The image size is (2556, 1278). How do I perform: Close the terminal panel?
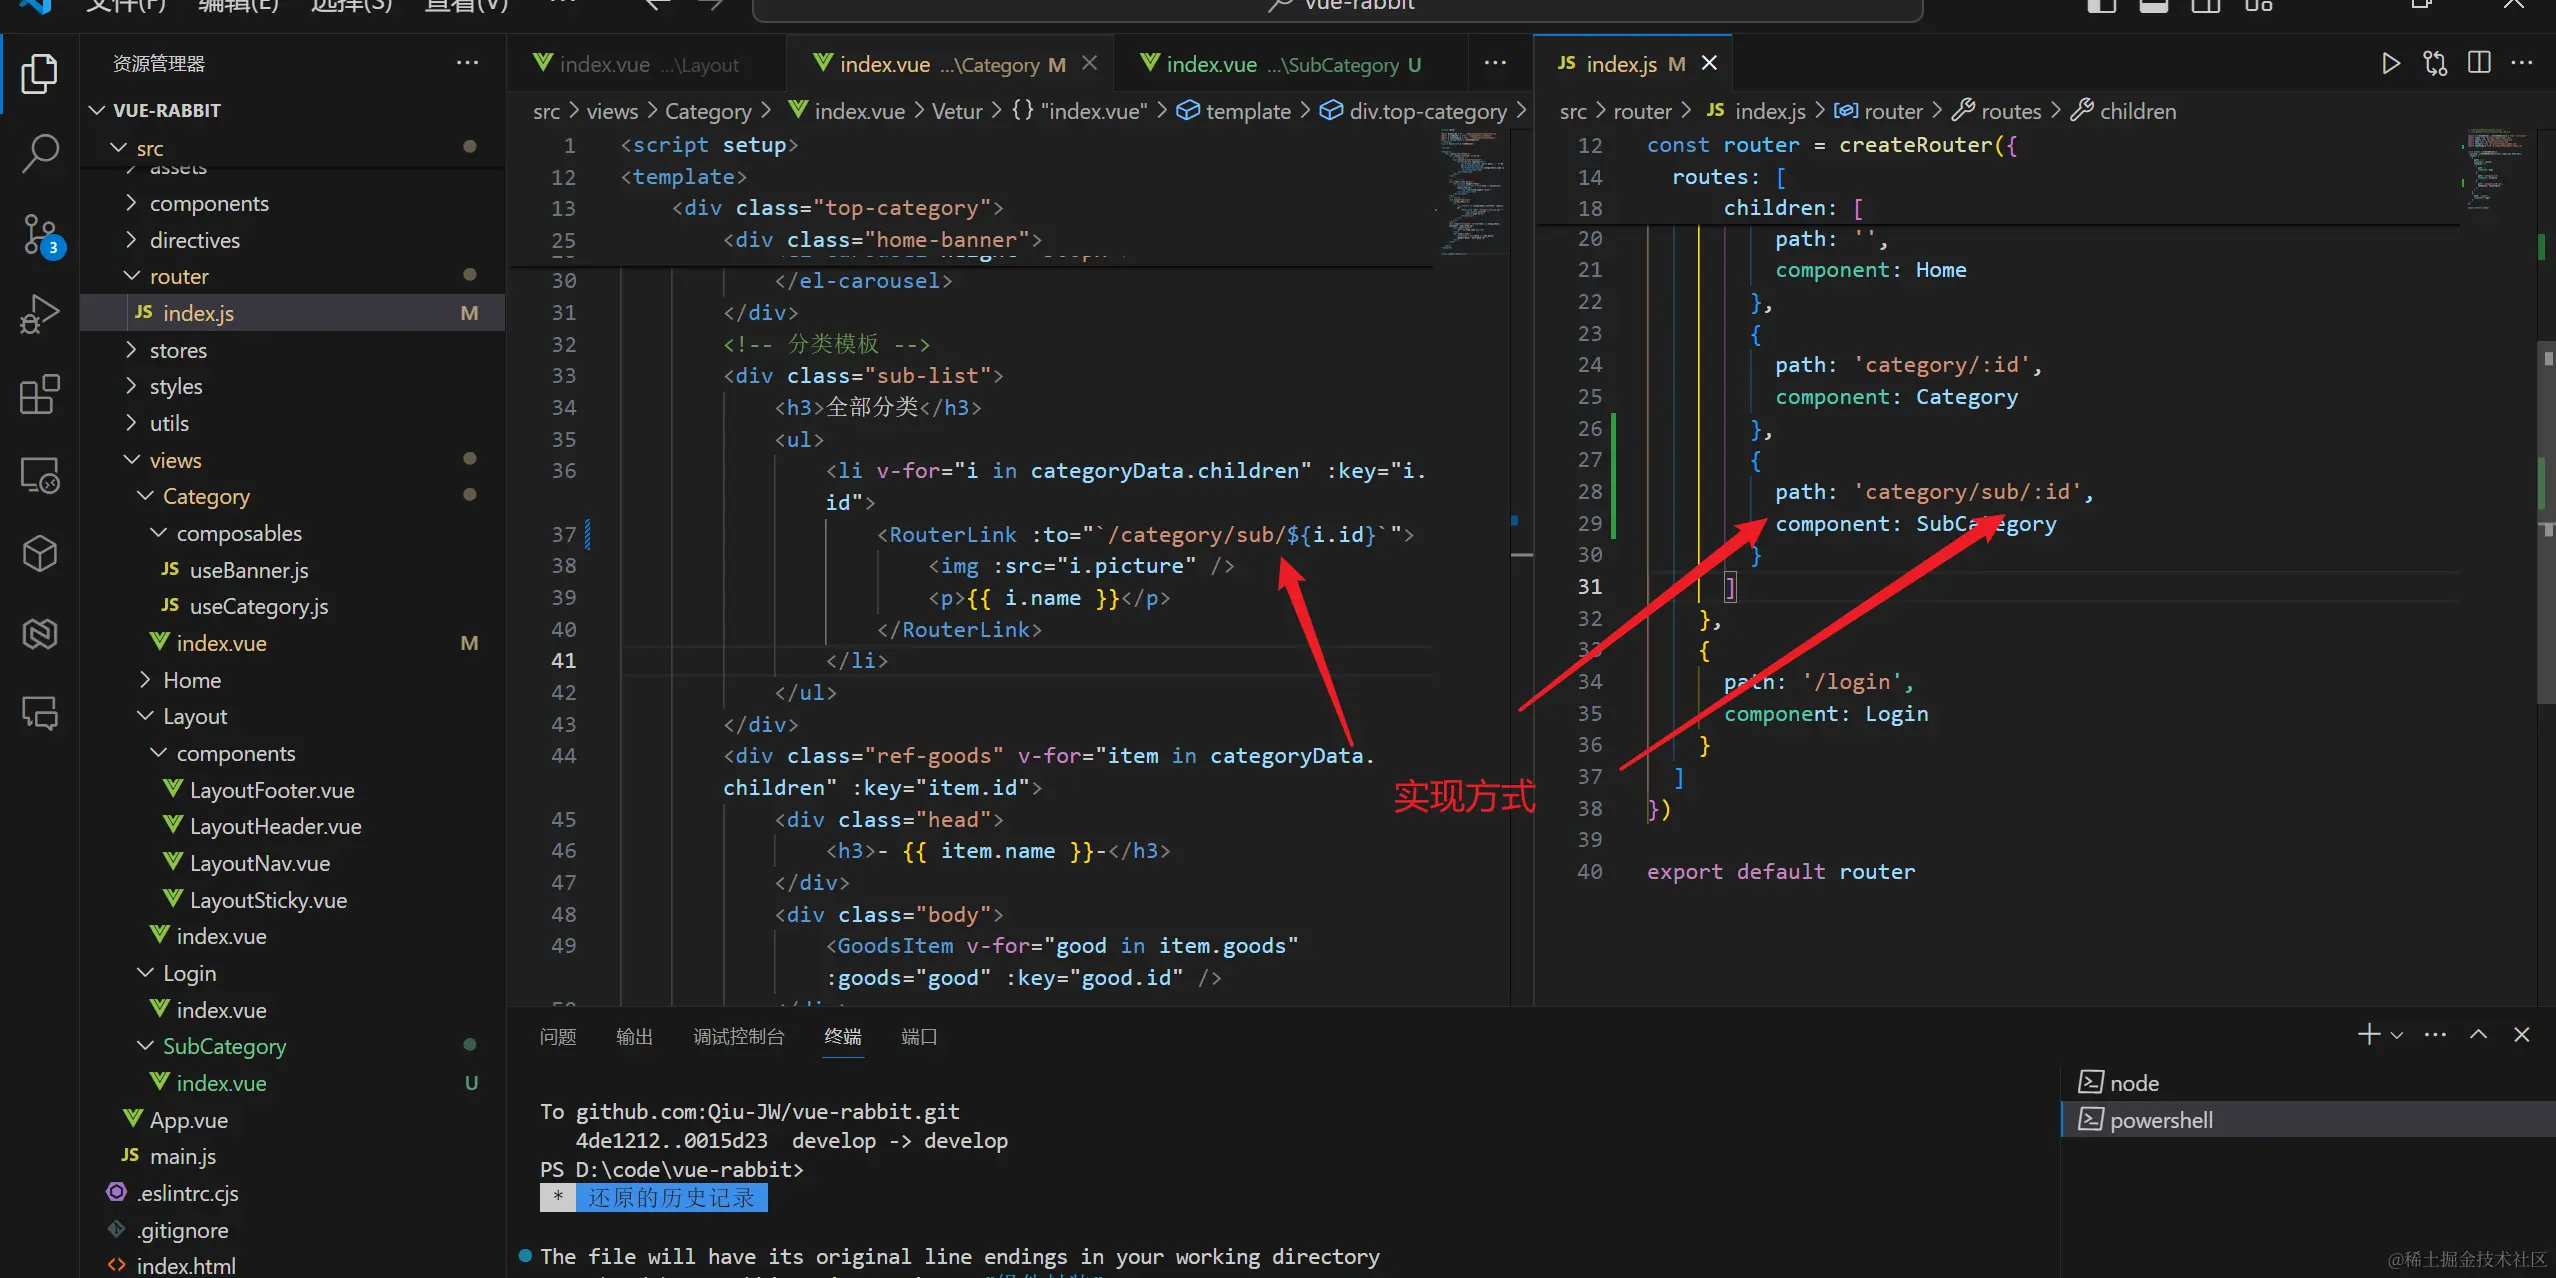tap(2522, 1035)
